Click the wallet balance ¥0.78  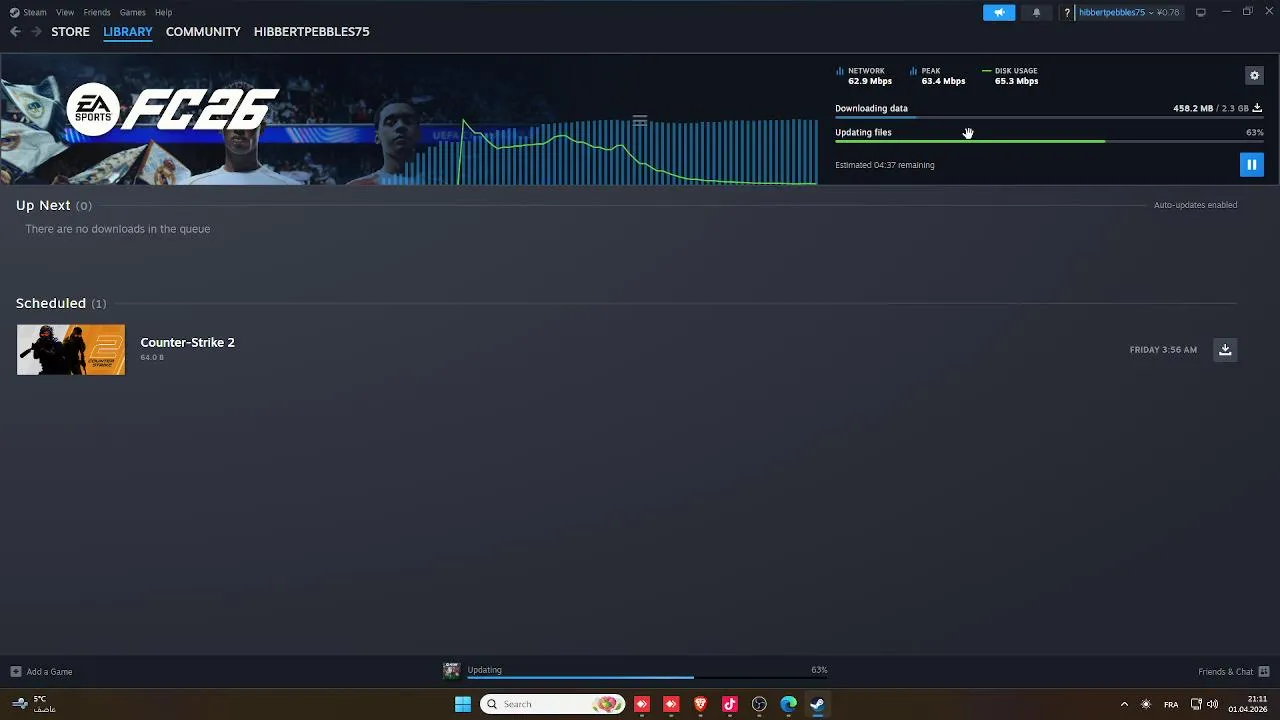coord(1167,12)
